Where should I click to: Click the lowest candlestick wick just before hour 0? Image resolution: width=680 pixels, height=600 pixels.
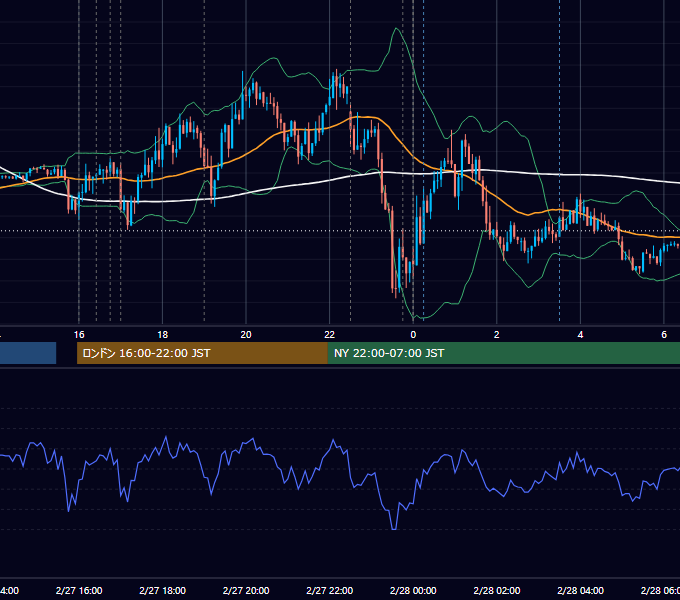tap(396, 295)
